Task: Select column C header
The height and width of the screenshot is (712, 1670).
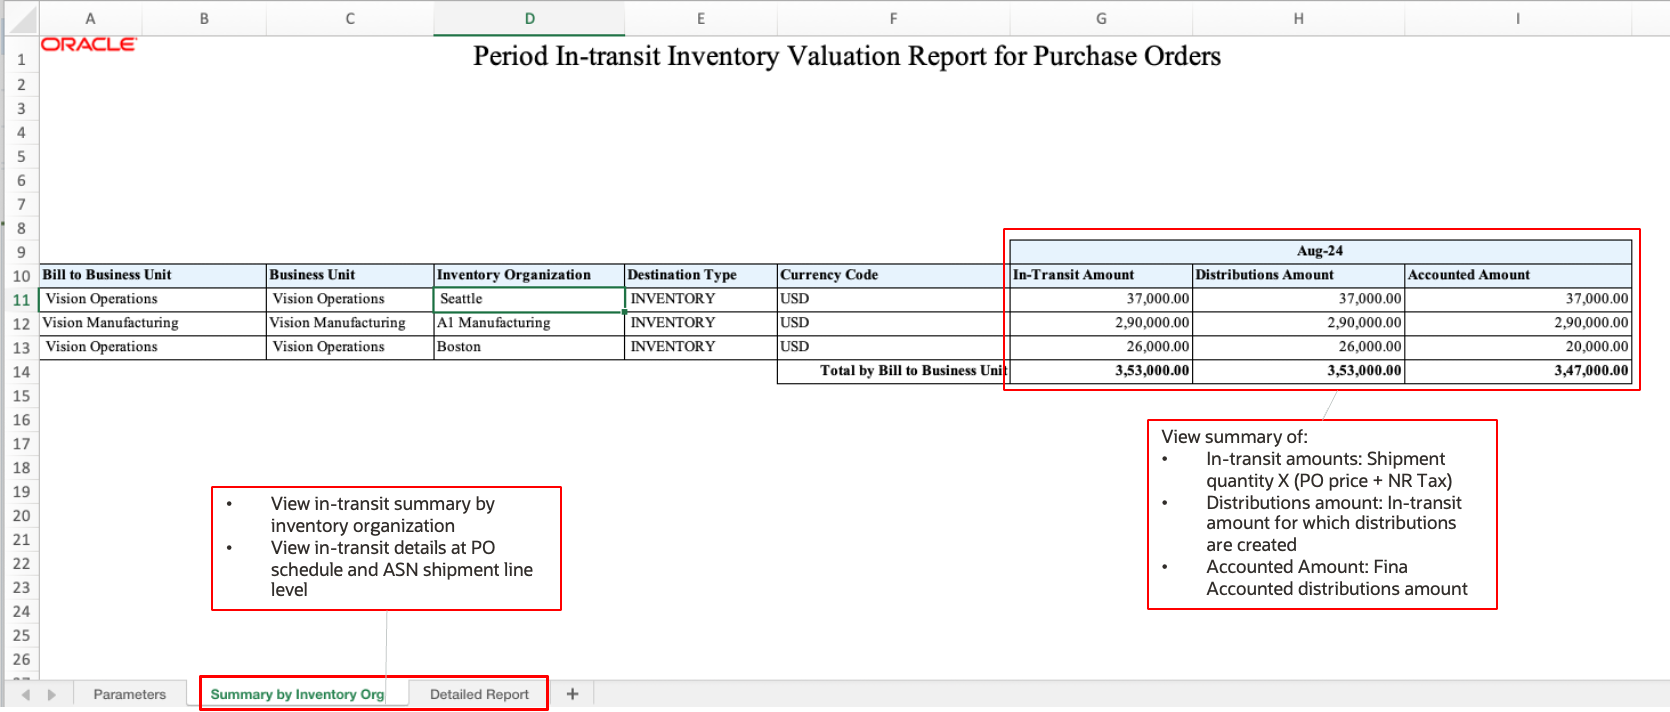Action: (x=350, y=18)
